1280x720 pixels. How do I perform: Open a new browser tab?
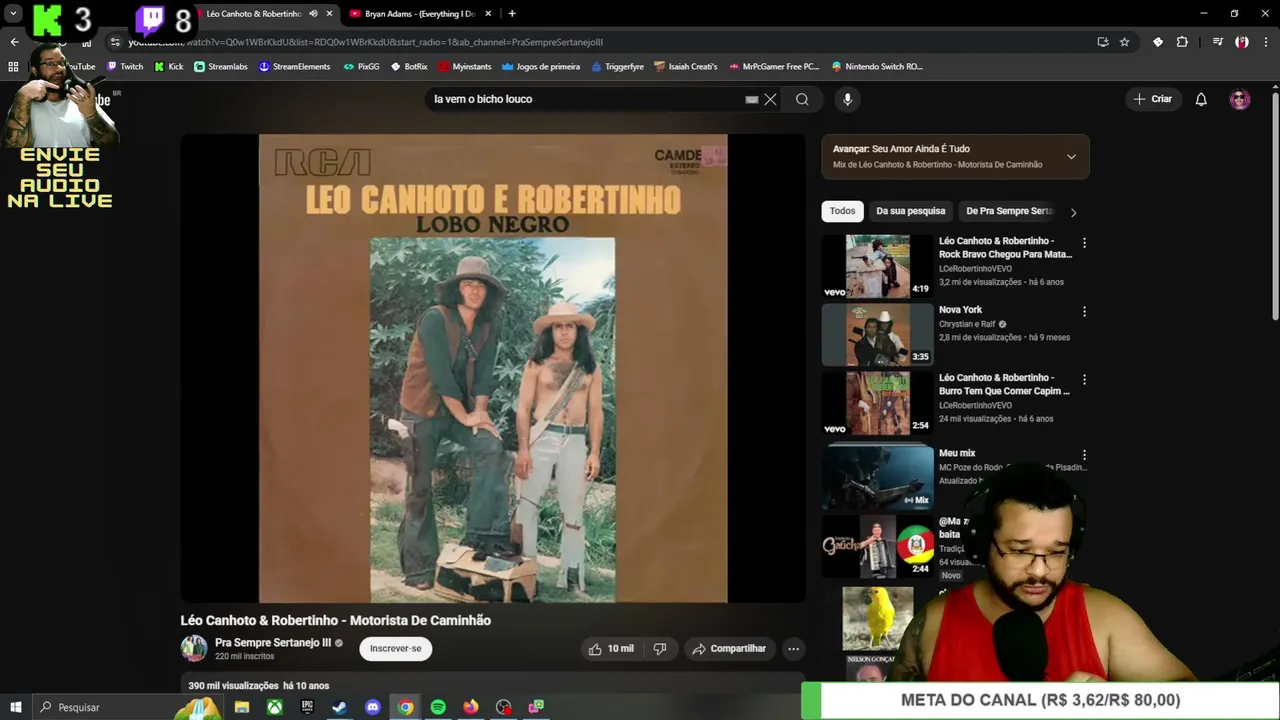pos(512,14)
